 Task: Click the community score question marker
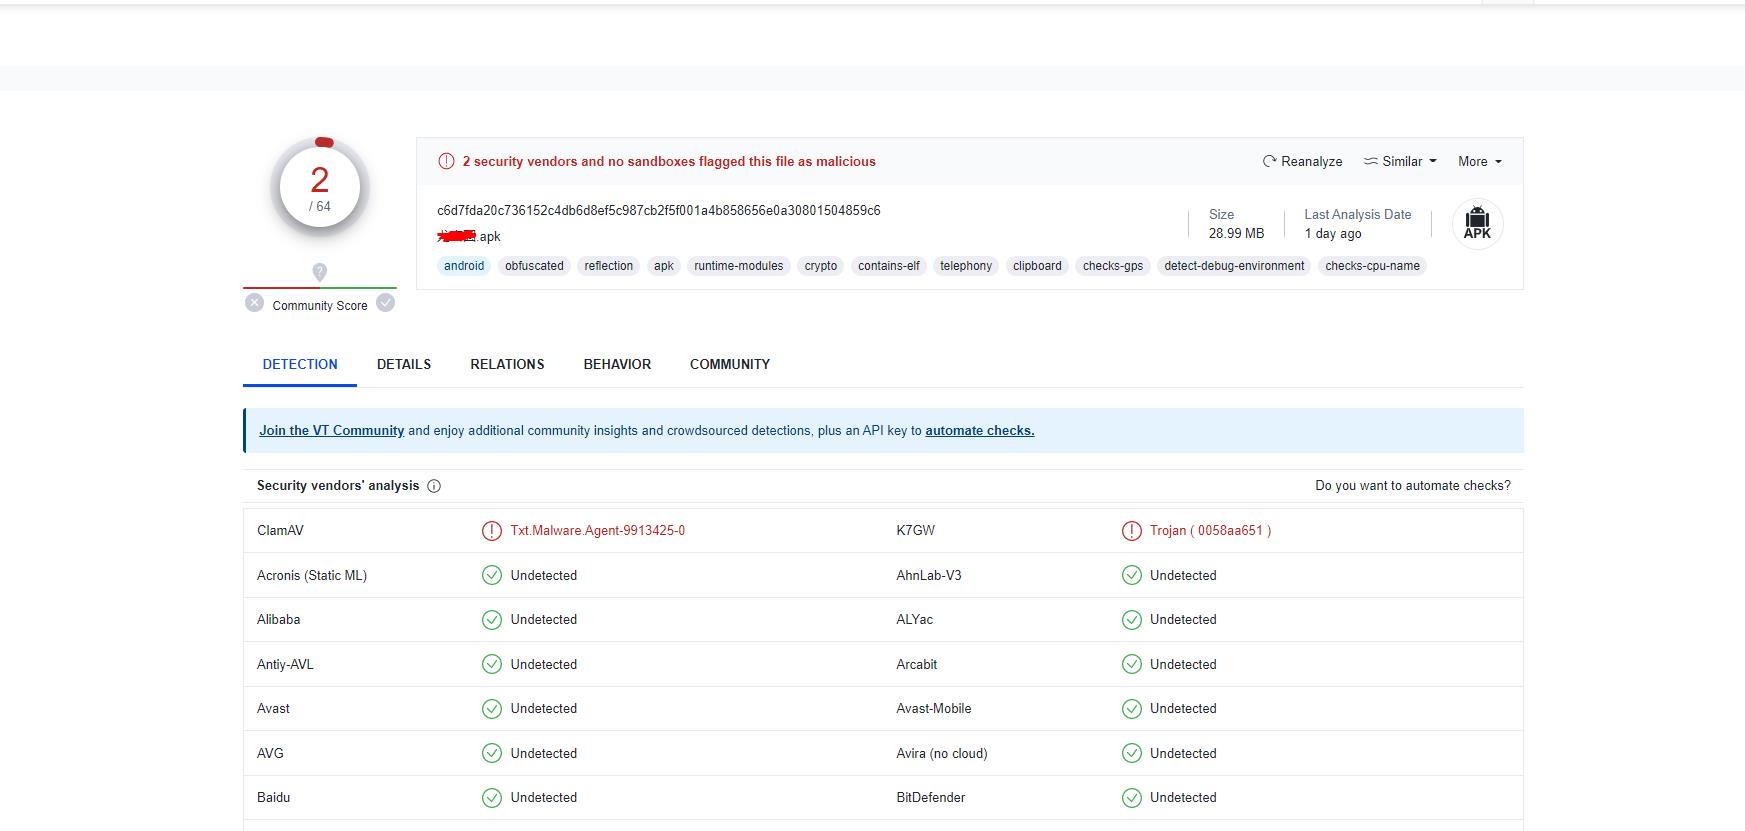point(319,272)
